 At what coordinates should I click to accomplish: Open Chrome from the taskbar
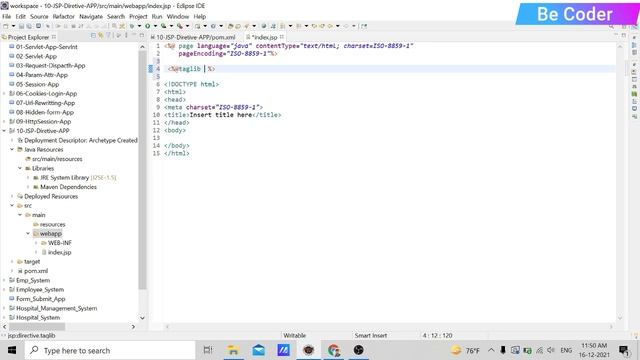333,350
